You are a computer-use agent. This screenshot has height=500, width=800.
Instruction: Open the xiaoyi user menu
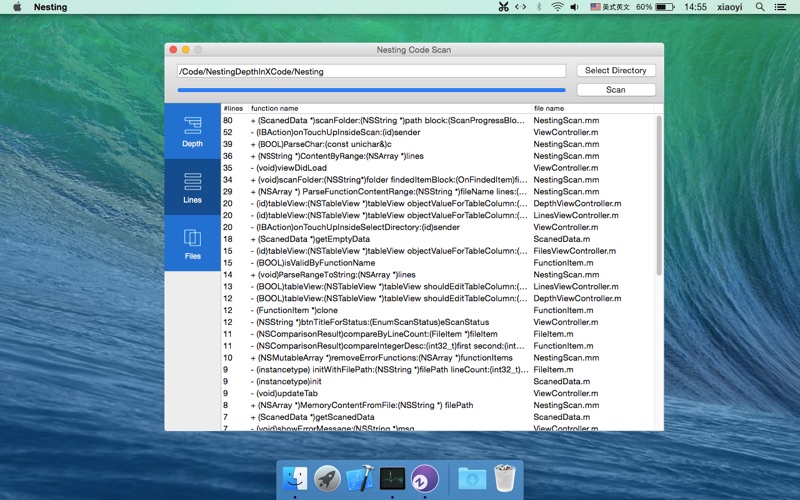click(x=730, y=7)
